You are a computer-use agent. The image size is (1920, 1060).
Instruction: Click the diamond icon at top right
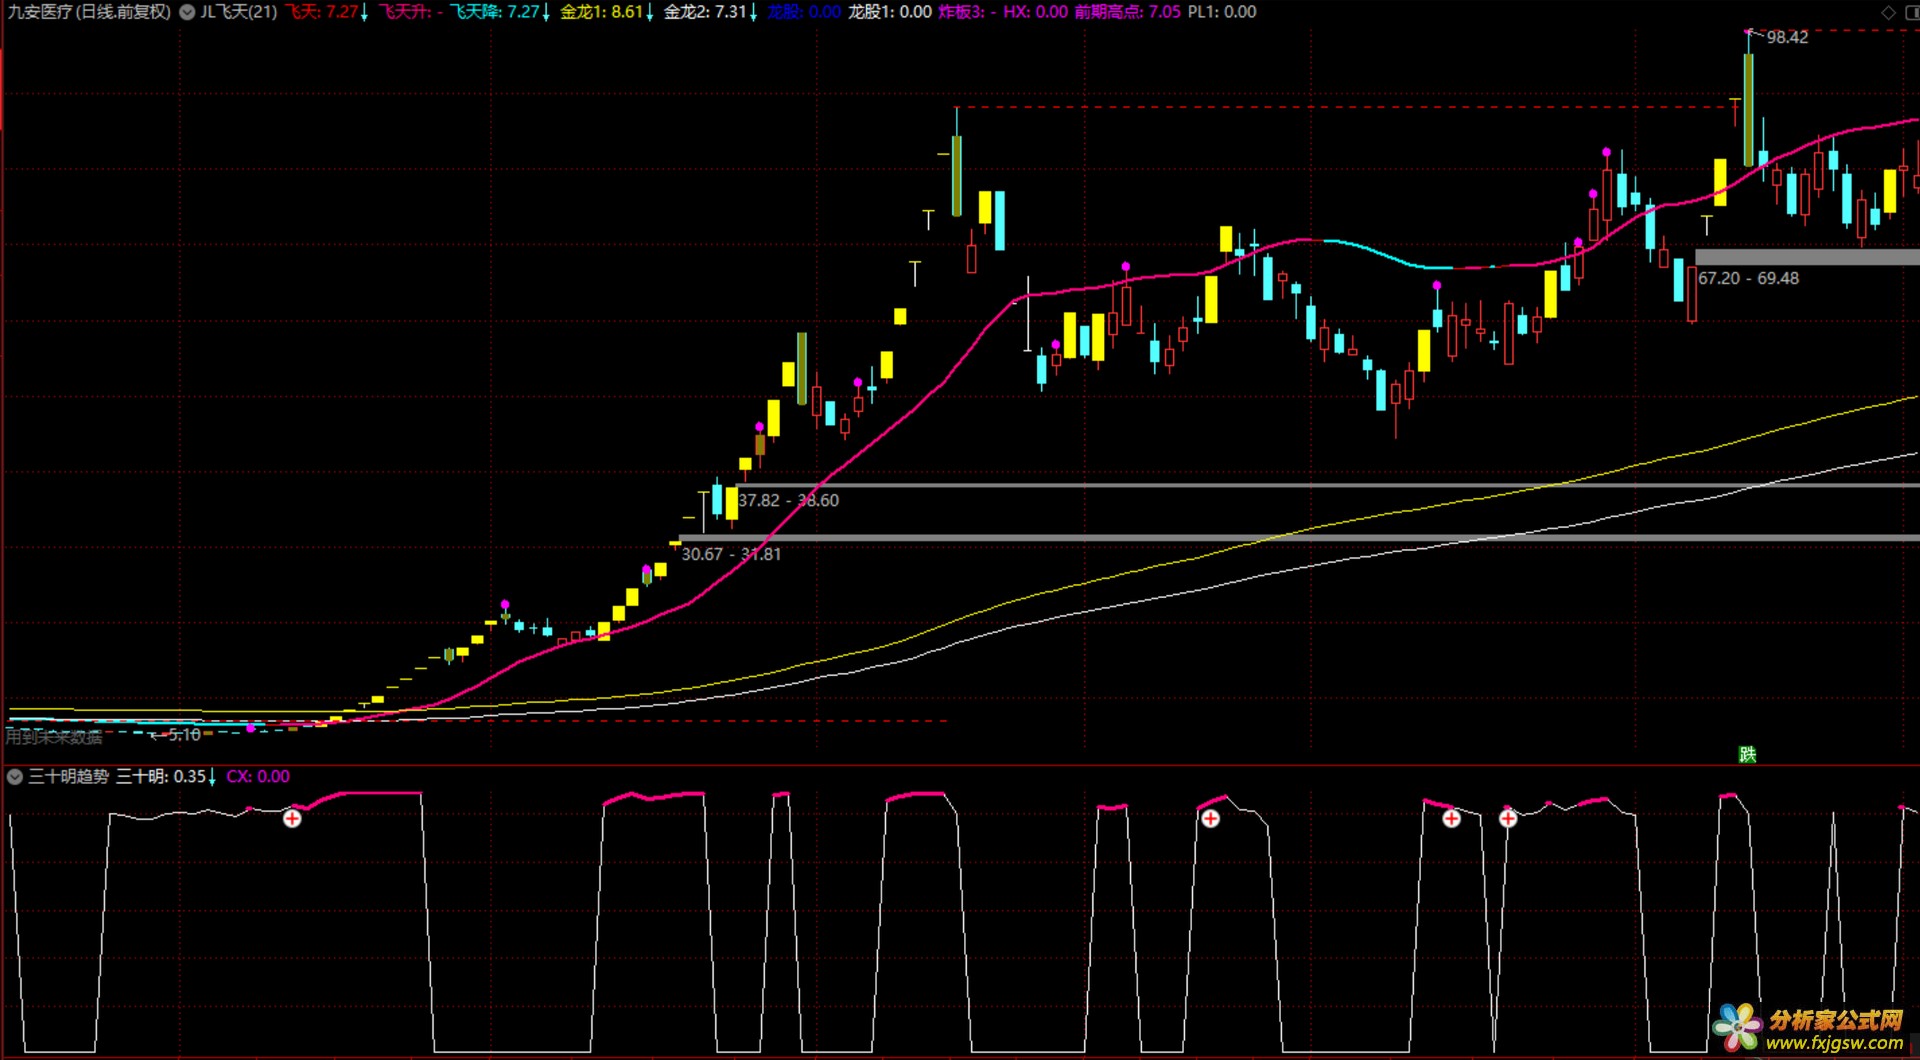coord(1888,12)
